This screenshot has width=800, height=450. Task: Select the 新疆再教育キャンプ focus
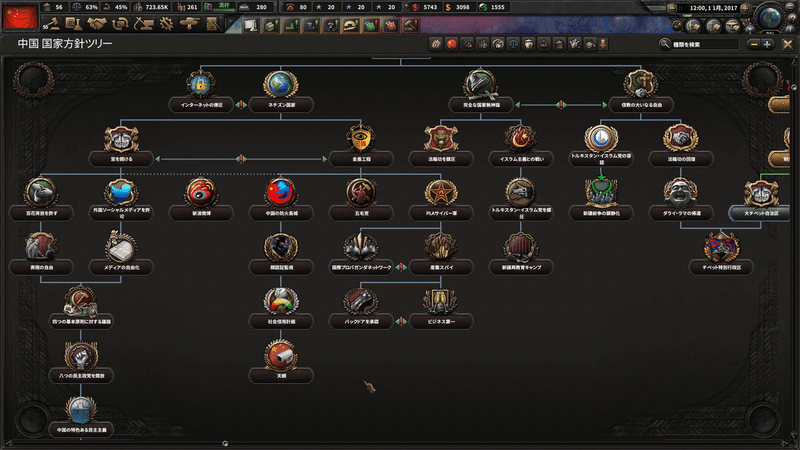pyautogui.click(x=521, y=254)
